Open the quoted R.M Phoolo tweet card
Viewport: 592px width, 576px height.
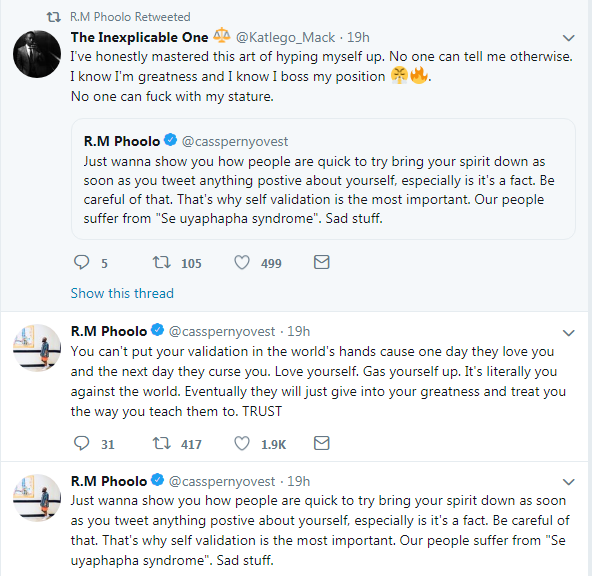click(323, 179)
